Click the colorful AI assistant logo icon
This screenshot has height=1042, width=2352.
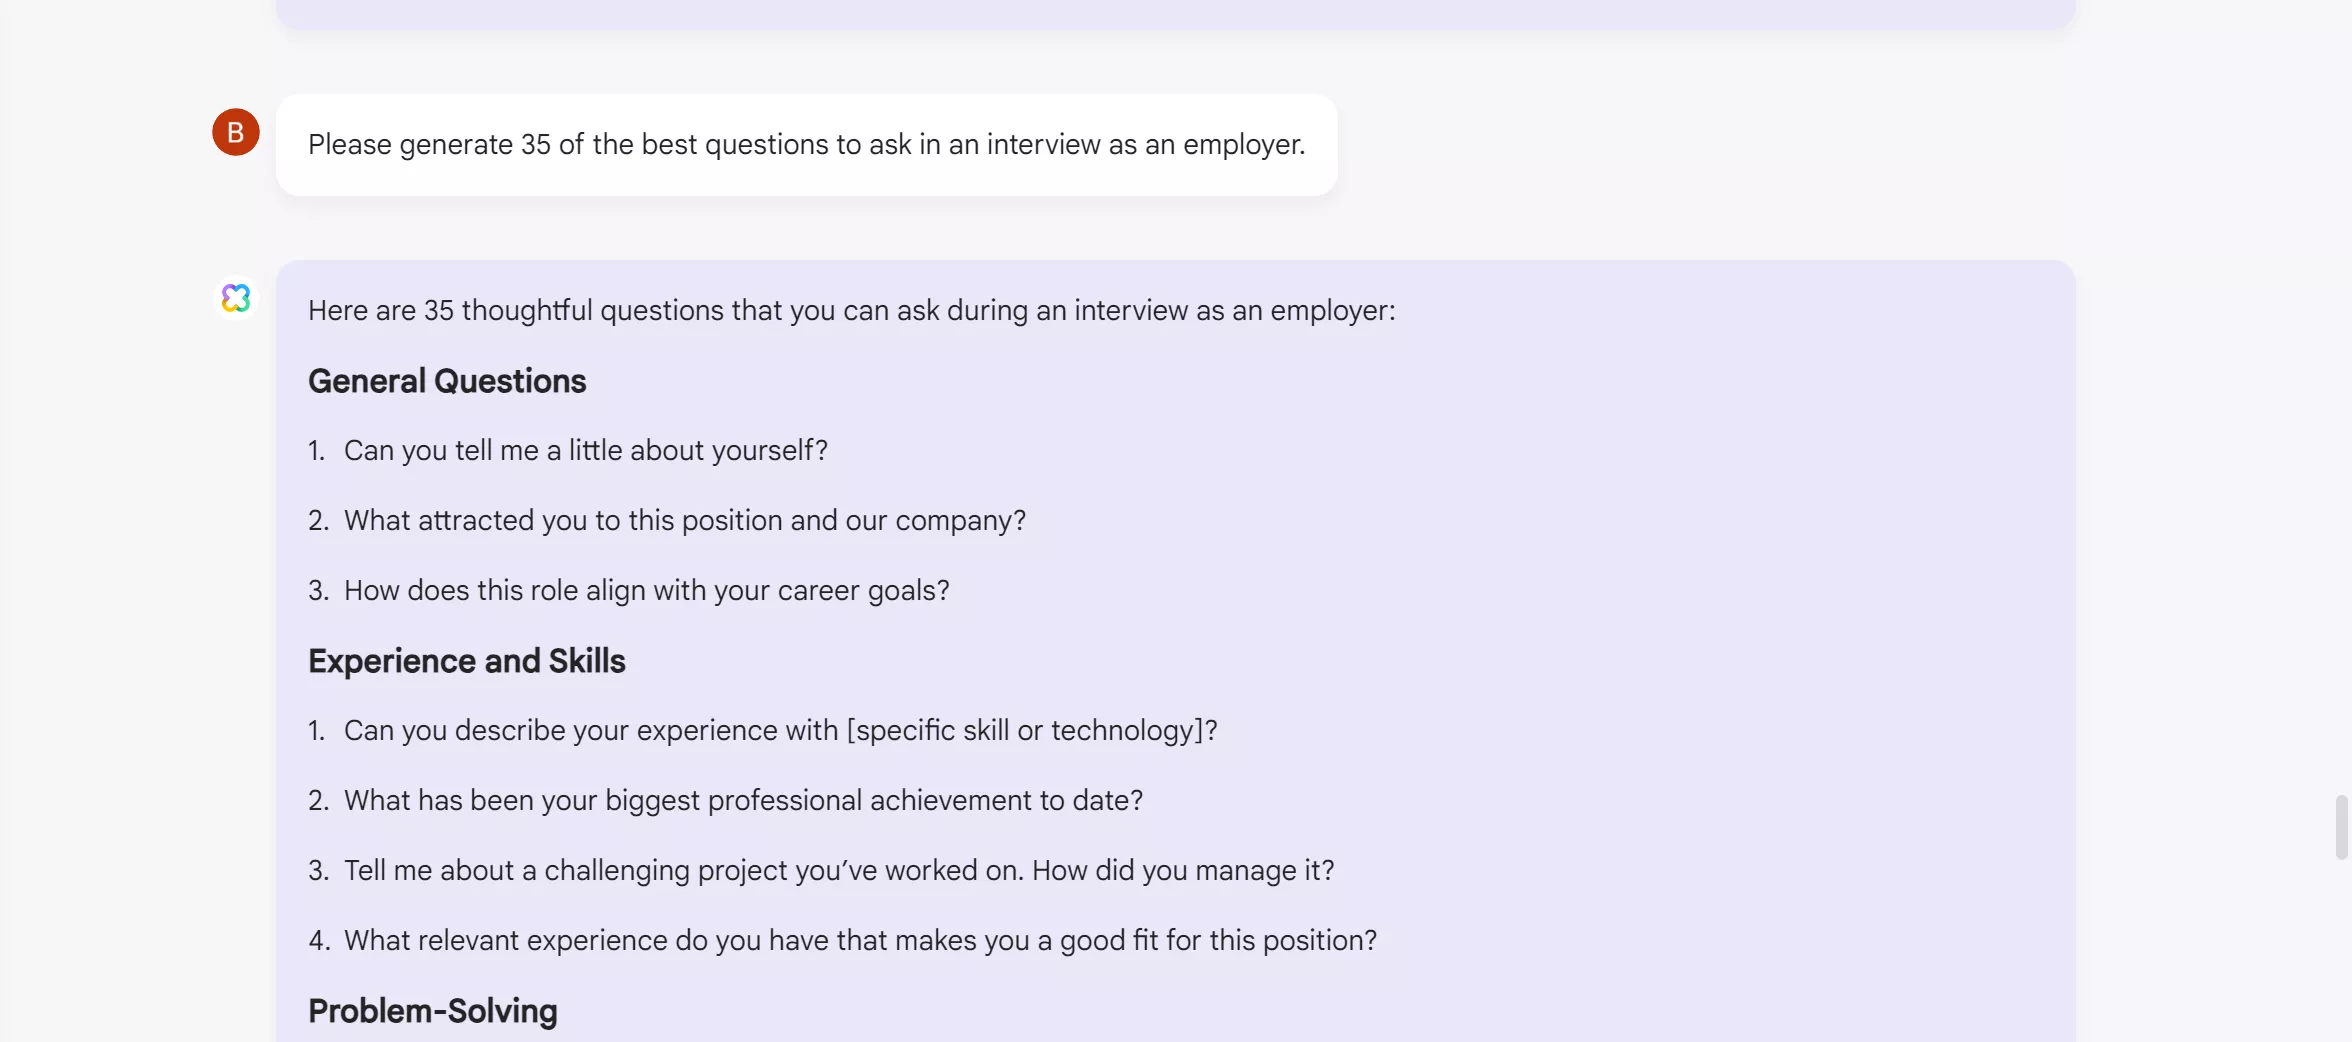point(236,297)
